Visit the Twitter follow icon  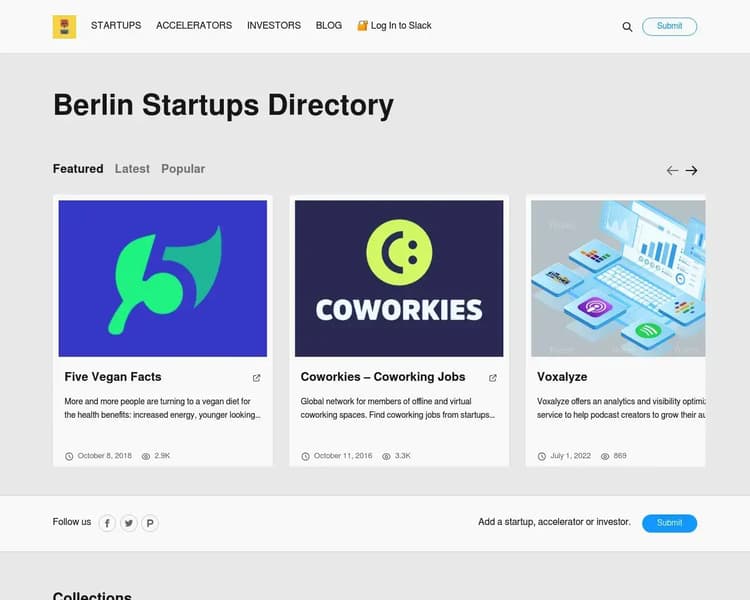click(129, 523)
